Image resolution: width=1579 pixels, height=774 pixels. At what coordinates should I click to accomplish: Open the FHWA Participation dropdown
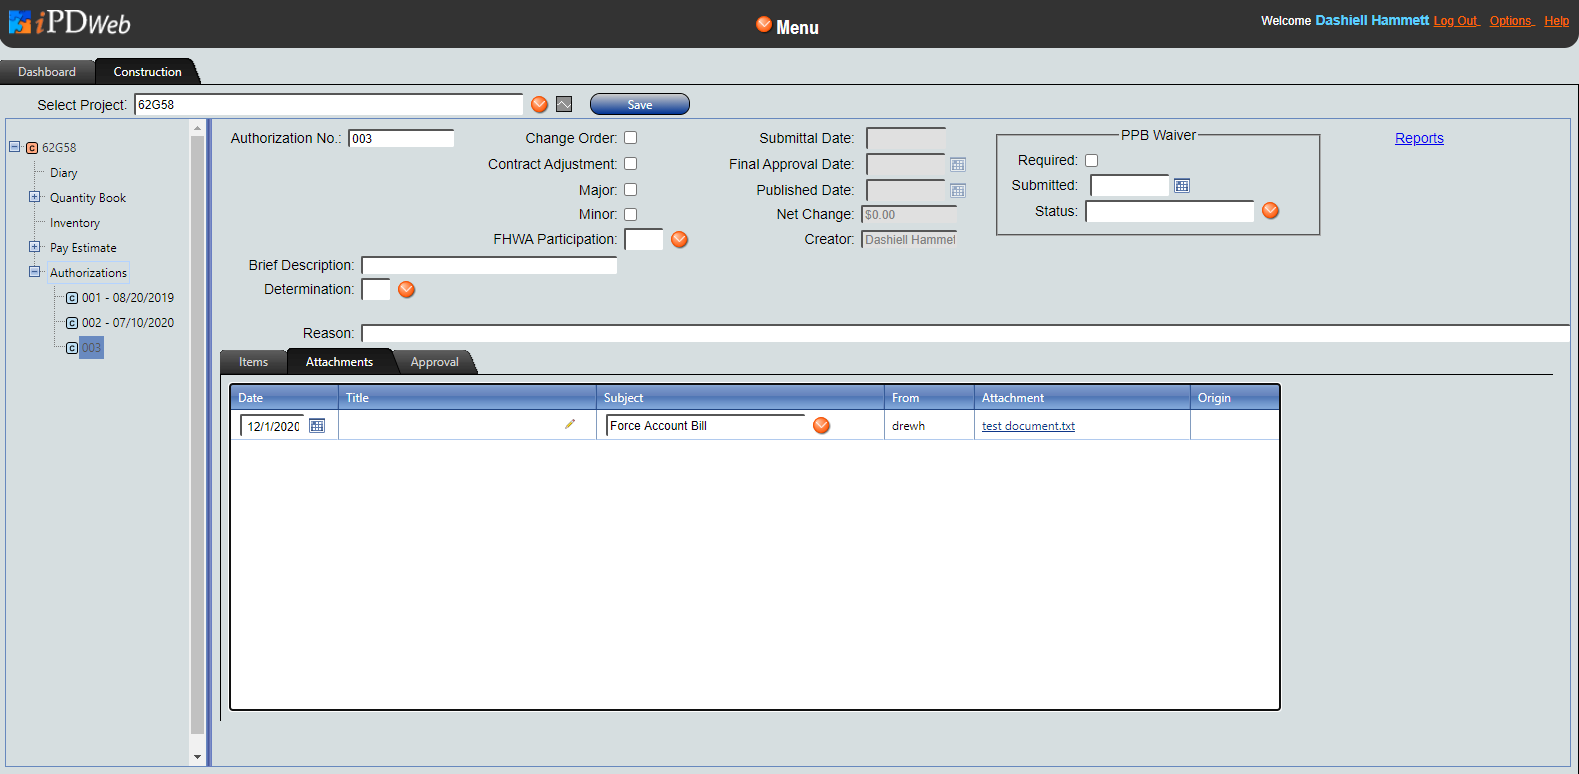pos(680,240)
